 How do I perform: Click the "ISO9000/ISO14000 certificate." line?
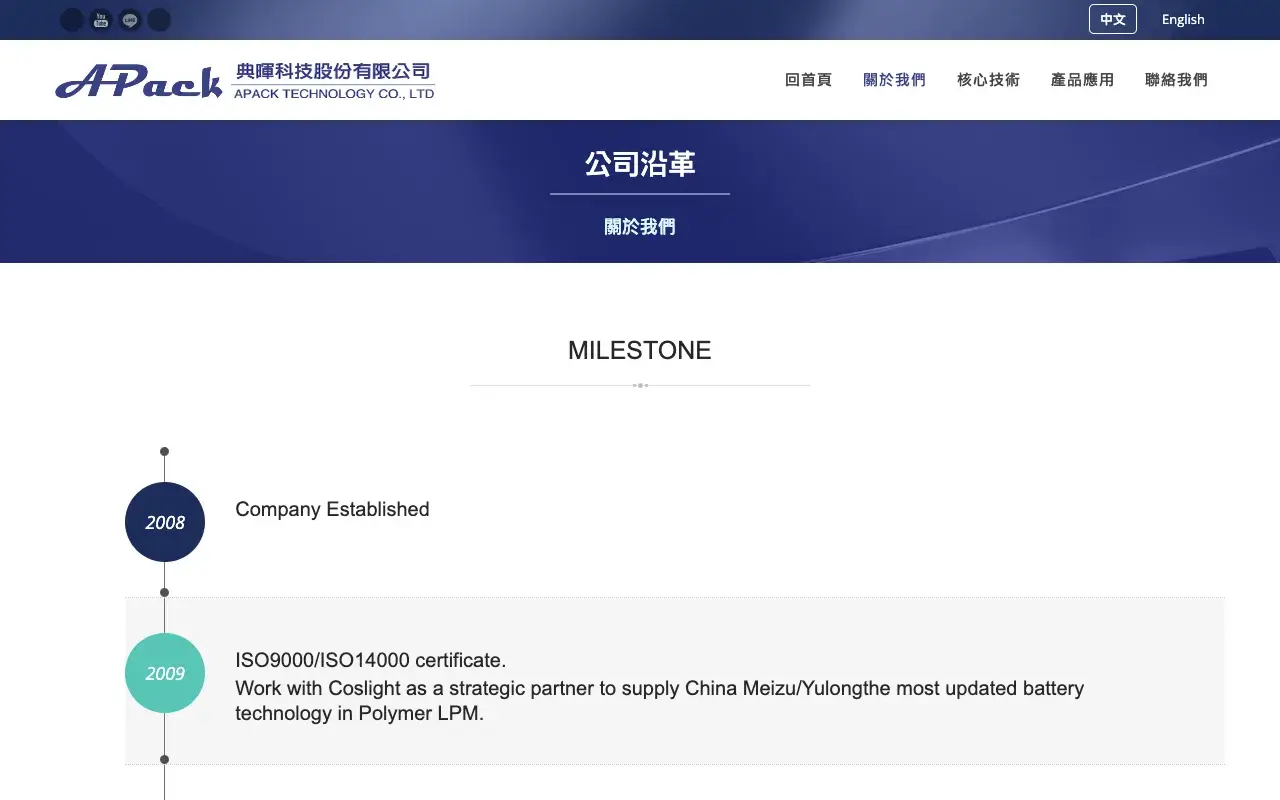click(x=371, y=660)
